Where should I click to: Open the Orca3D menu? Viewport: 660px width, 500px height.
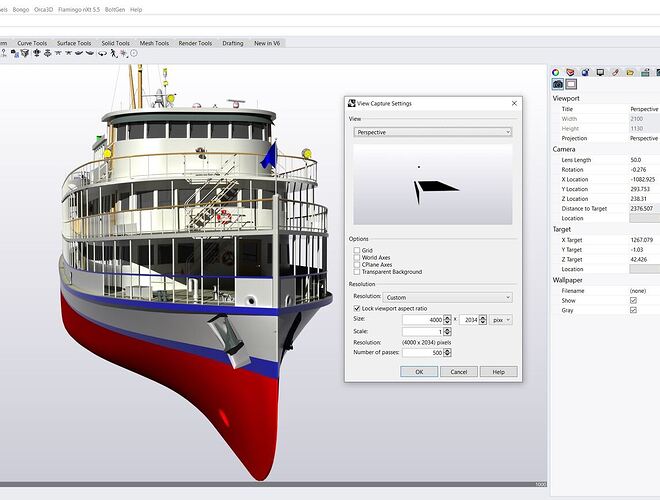pos(43,9)
